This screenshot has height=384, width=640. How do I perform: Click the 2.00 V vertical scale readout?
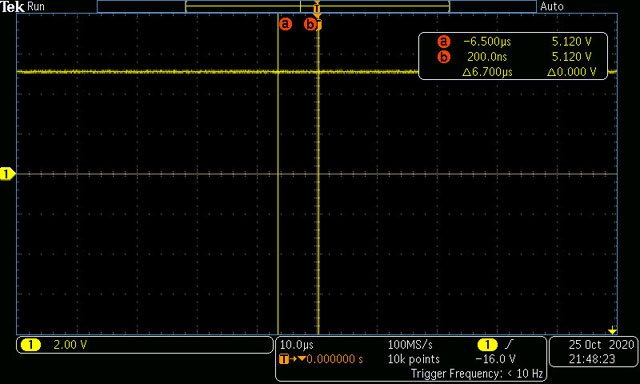70,345
